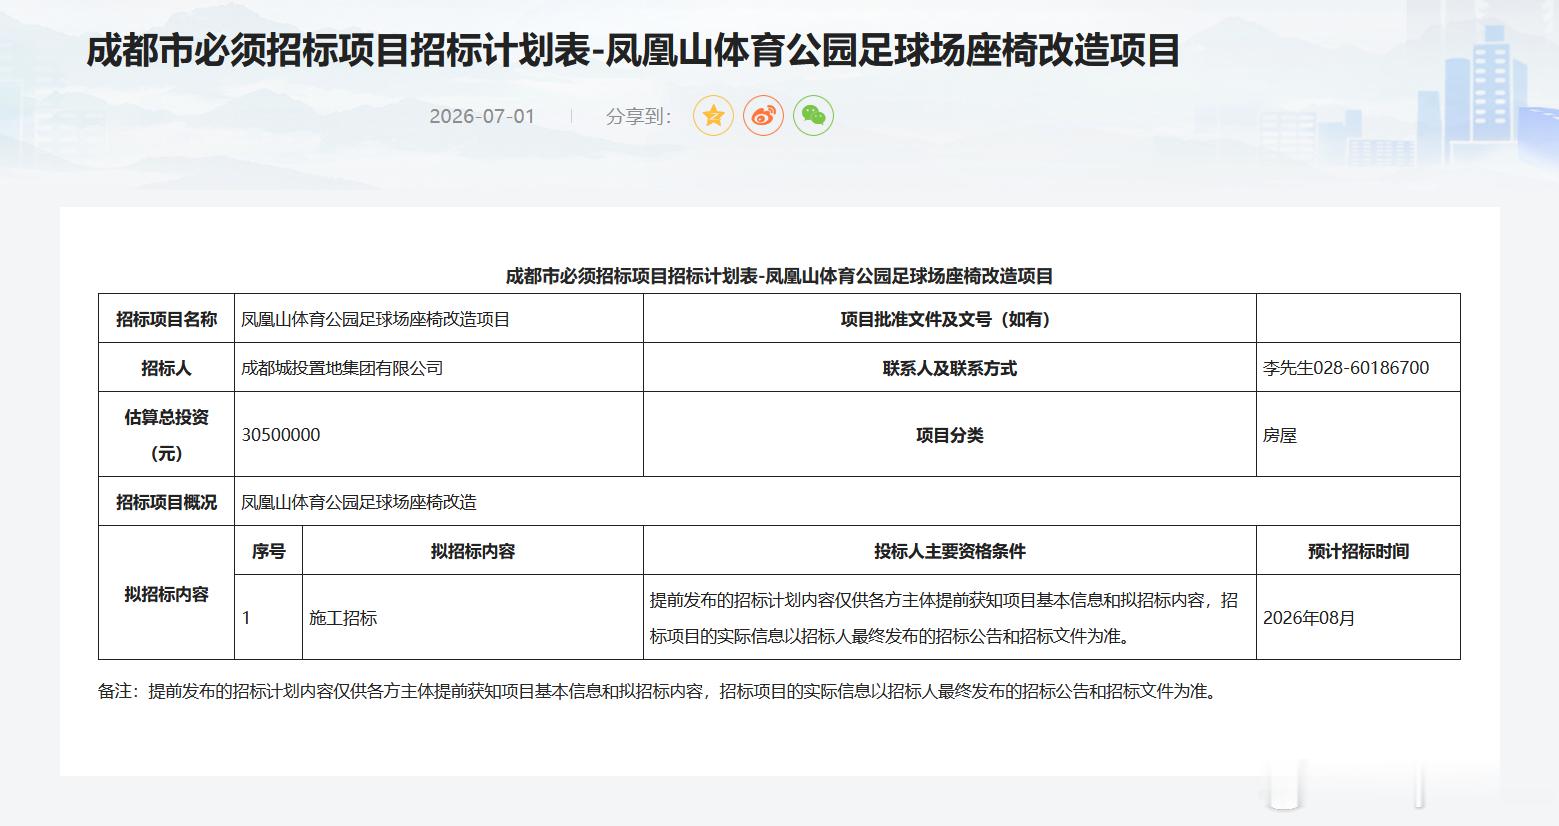This screenshot has width=1559, height=826.
Task: Click the 拟招标内容 column header beside 序号
Action: 473,551
